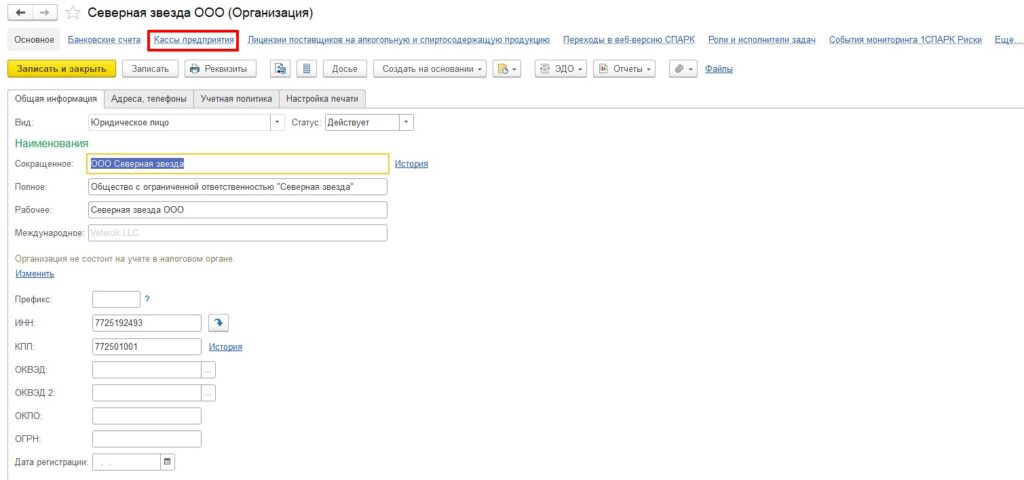Open the Кассы предприятия link
1024x480 pixels.
pos(193,40)
